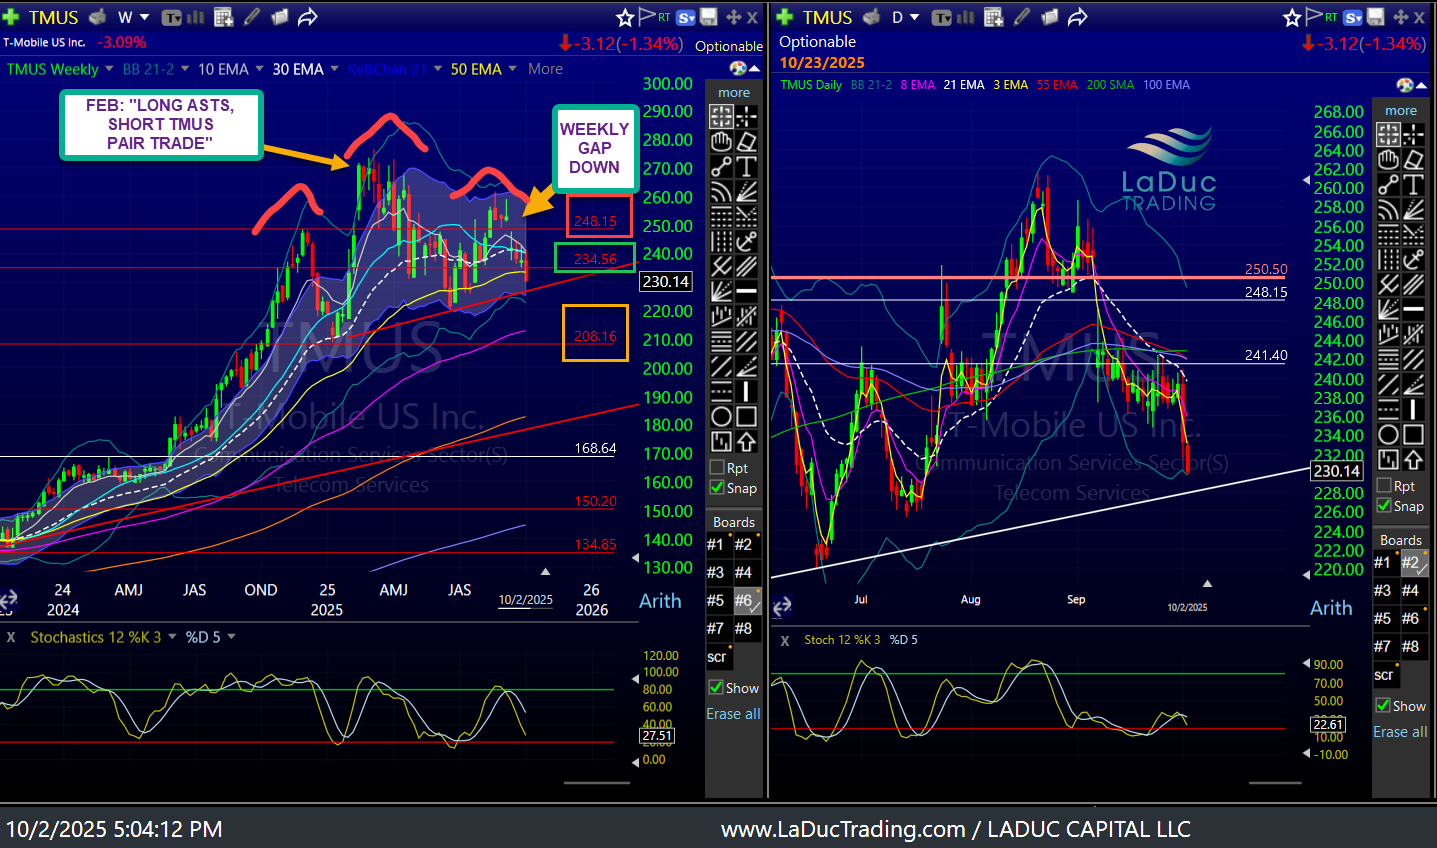
Task: Select the hand pan tool in weekly toolbar
Action: [x=721, y=141]
